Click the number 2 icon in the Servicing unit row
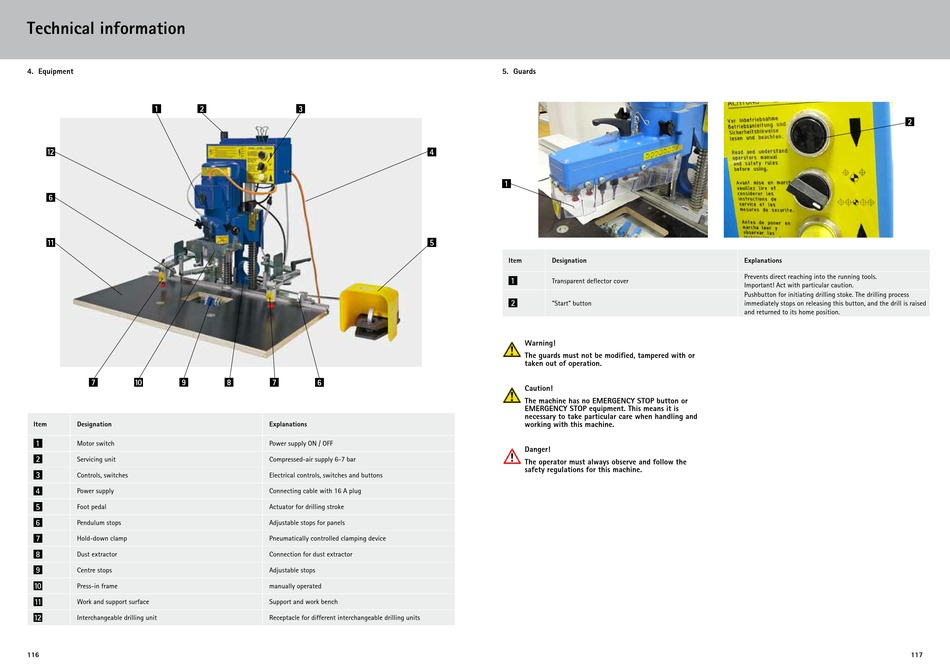The width and height of the screenshot is (950, 672). [x=38, y=459]
